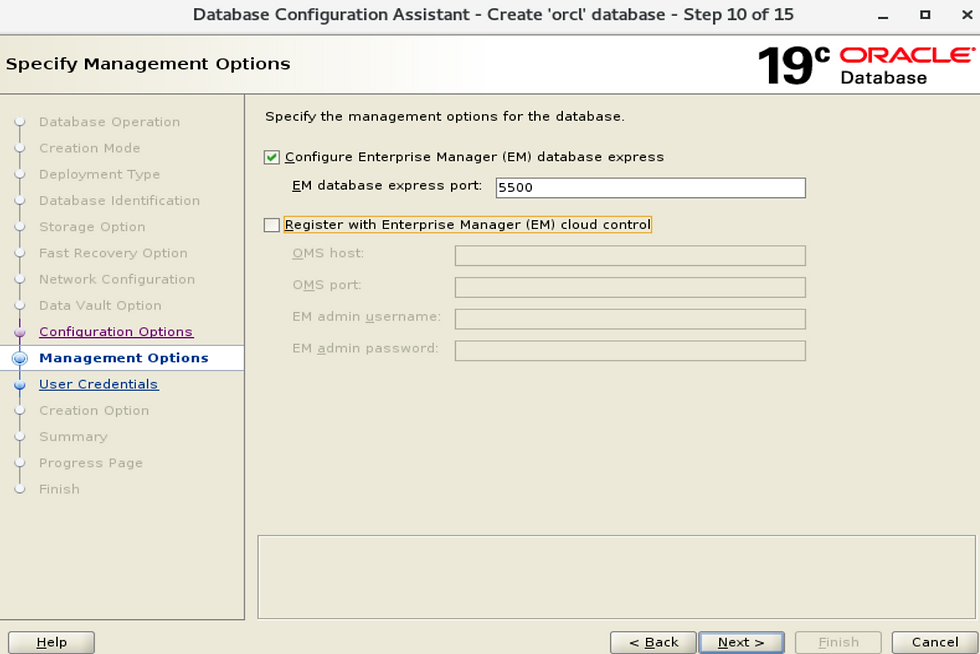Click the completed step marker beside Configuration Options
Image resolution: width=980 pixels, height=654 pixels.
coord(22,331)
